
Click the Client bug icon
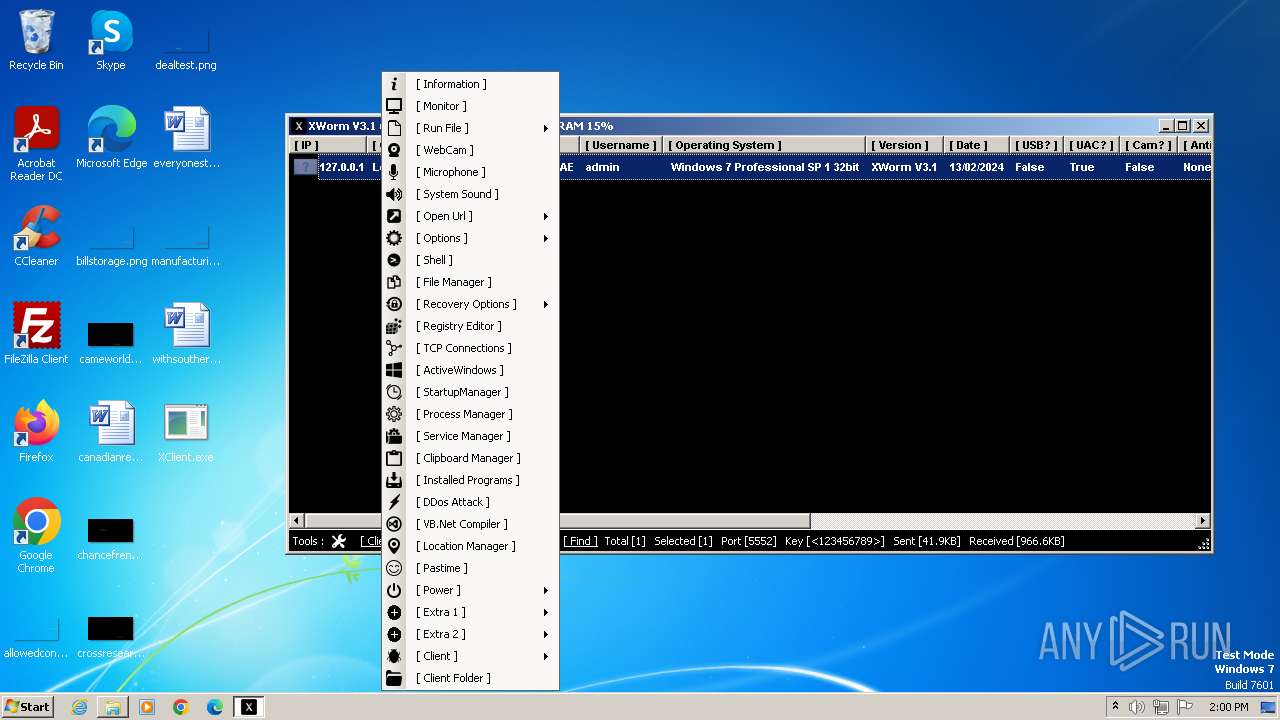pos(394,656)
